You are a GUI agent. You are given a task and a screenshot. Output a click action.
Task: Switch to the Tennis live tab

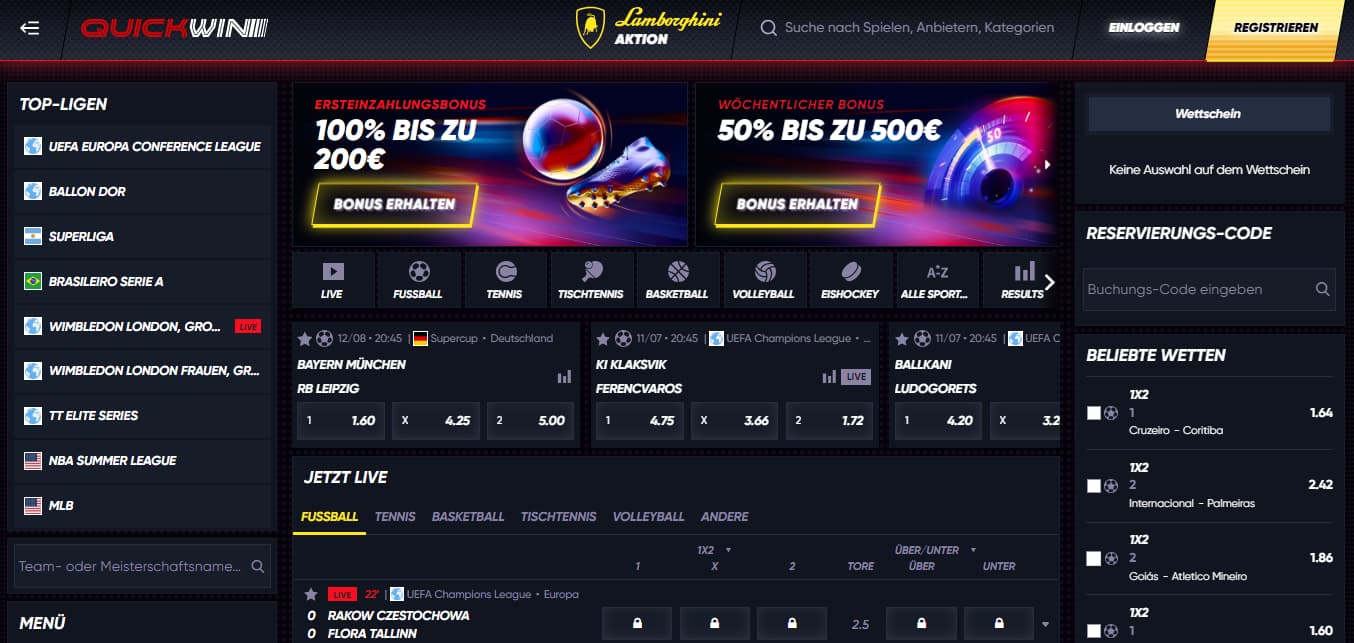click(395, 517)
